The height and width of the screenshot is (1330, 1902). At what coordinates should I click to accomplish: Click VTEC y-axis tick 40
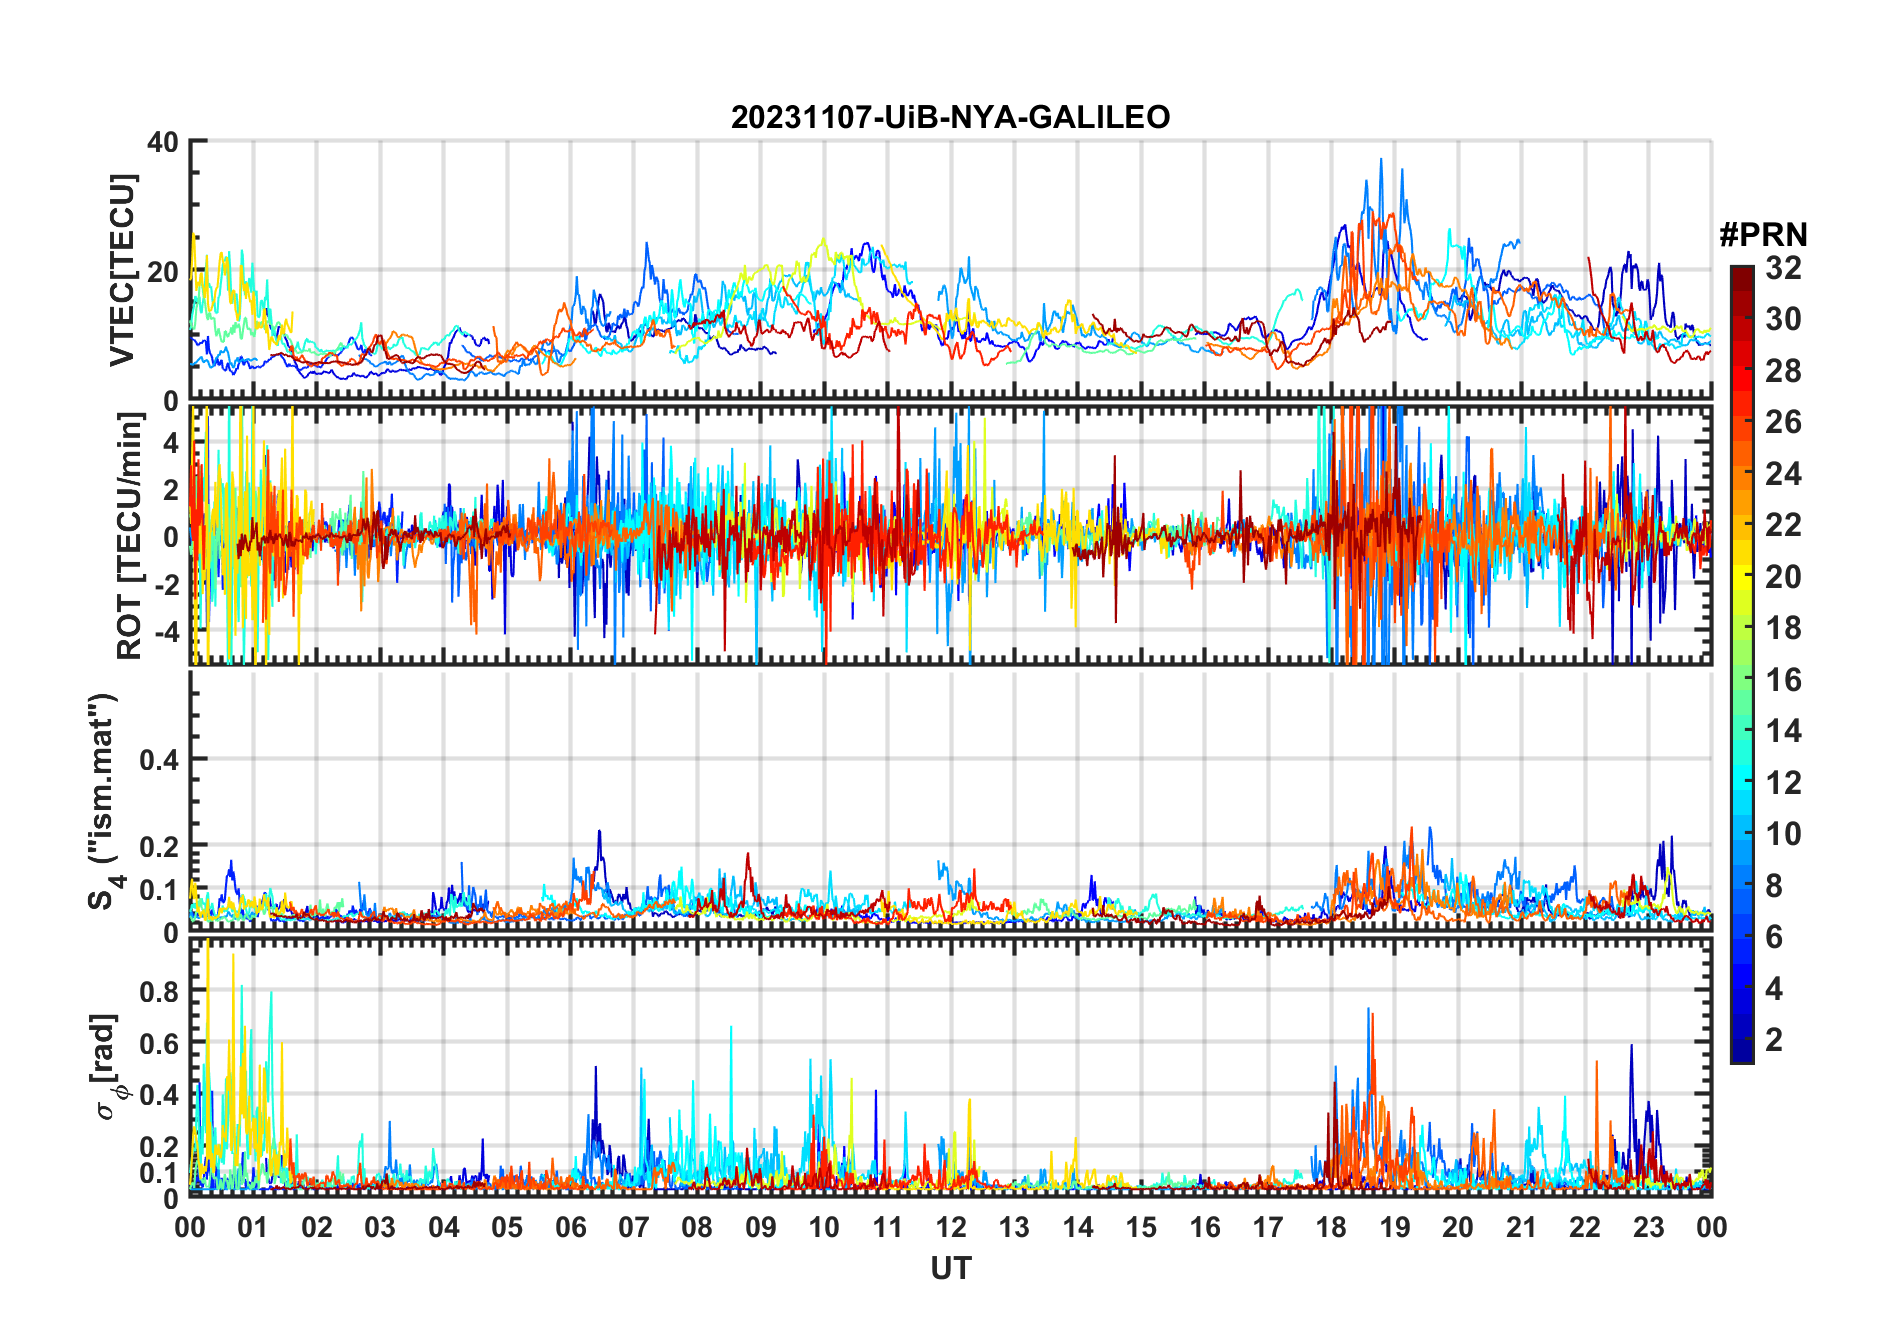point(163,142)
